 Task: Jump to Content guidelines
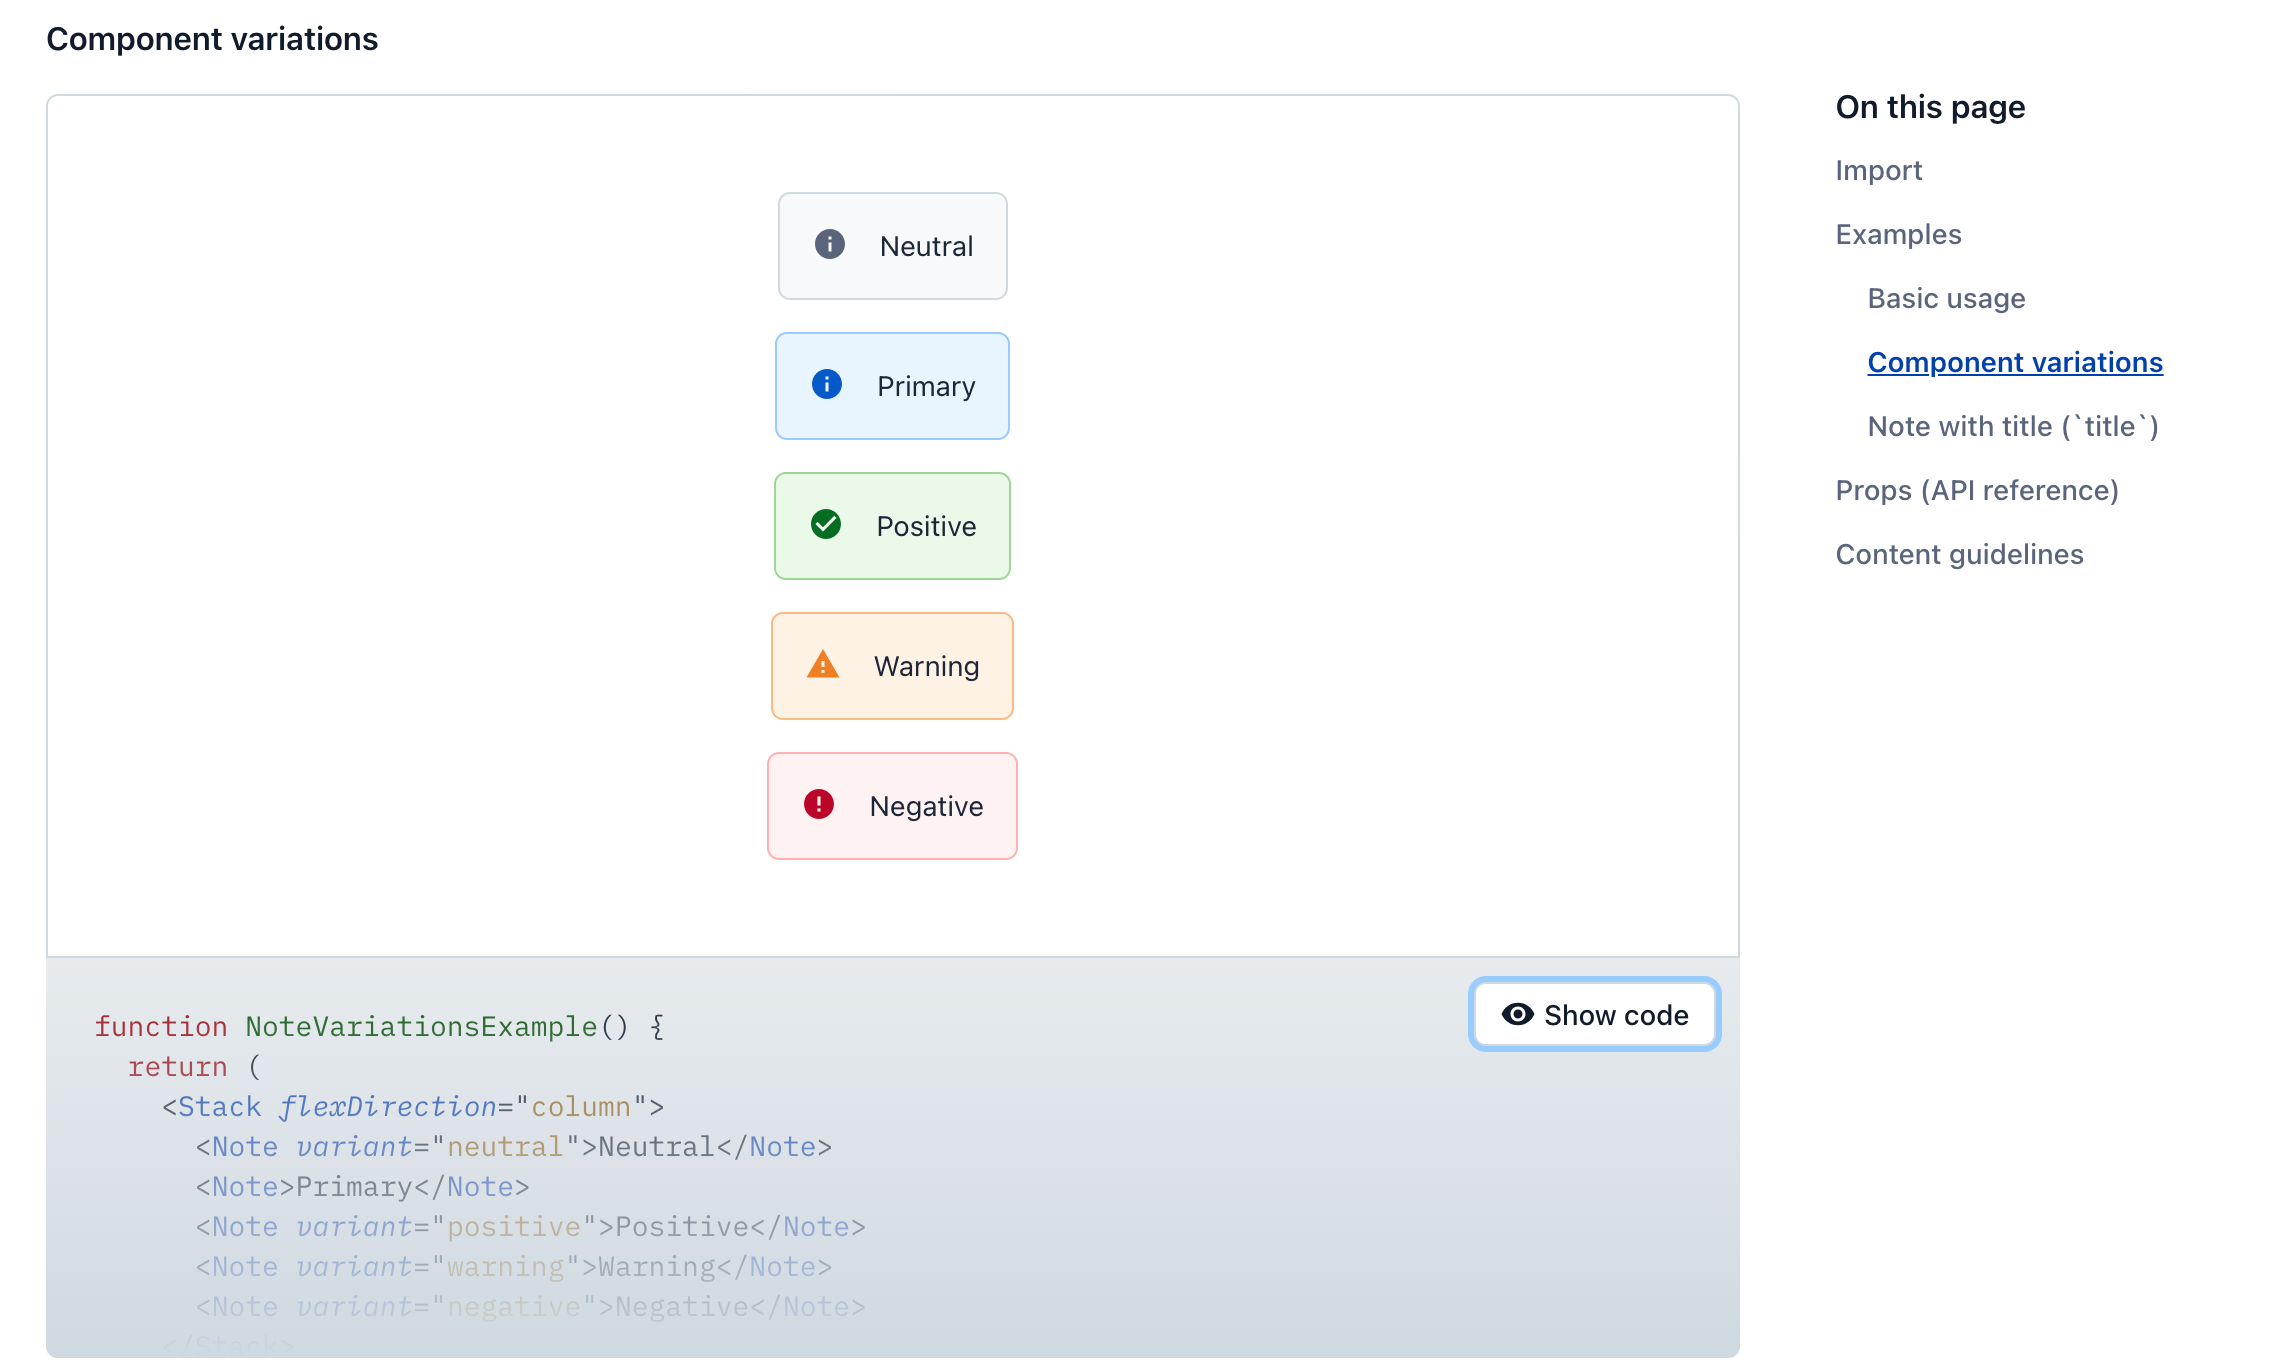(1959, 554)
